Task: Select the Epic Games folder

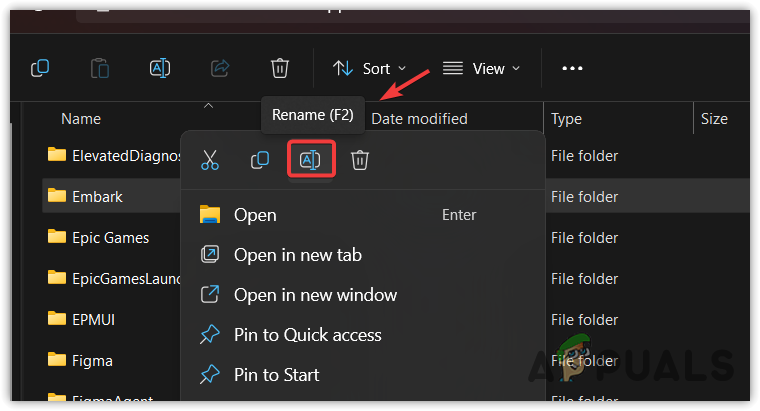Action: [x=110, y=237]
